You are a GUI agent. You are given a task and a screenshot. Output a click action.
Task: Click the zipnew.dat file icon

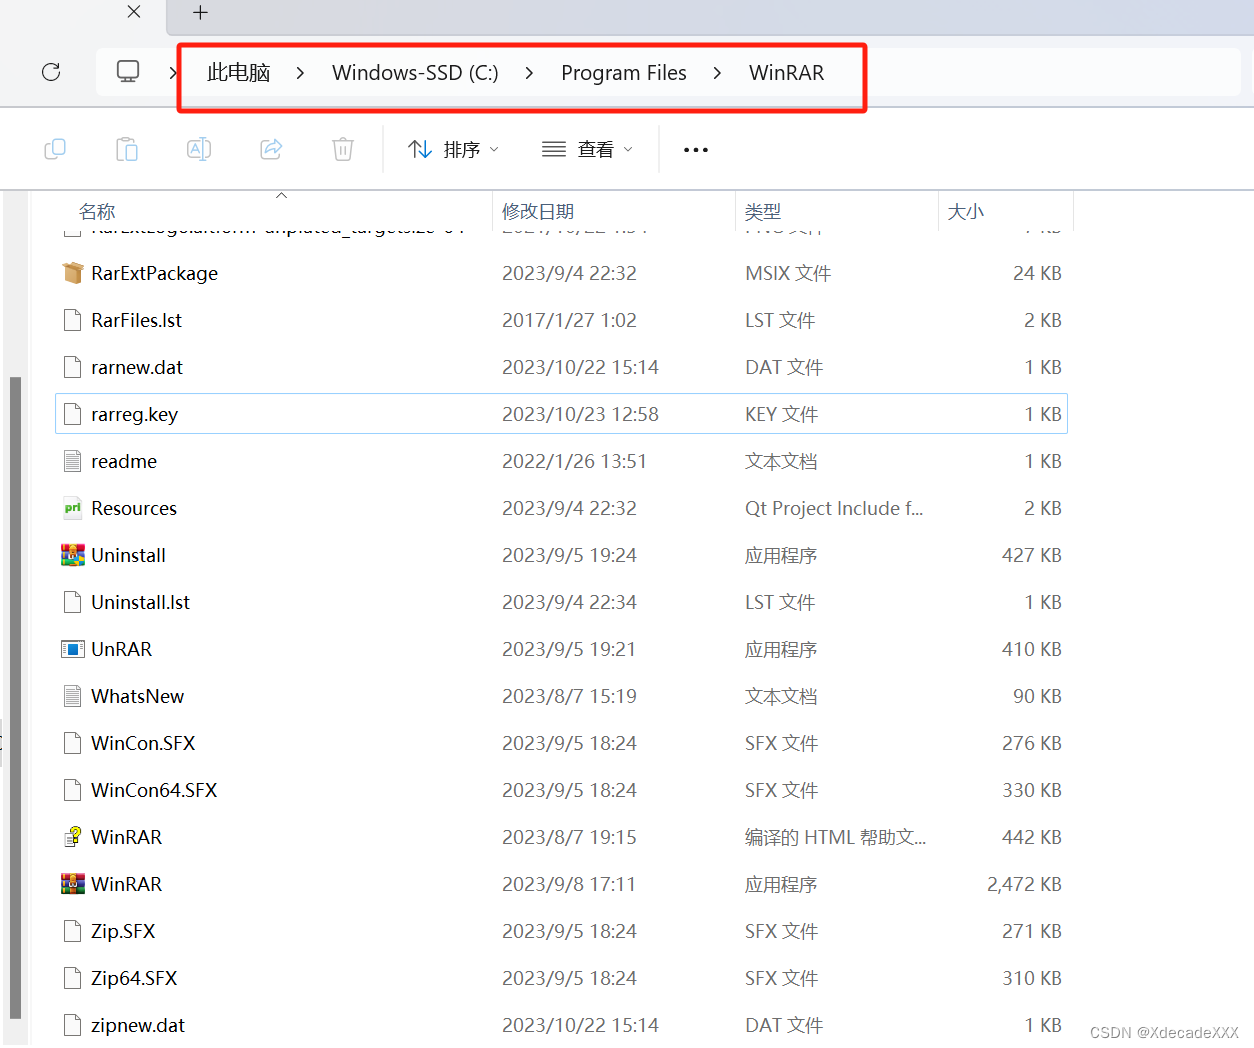tap(73, 1025)
